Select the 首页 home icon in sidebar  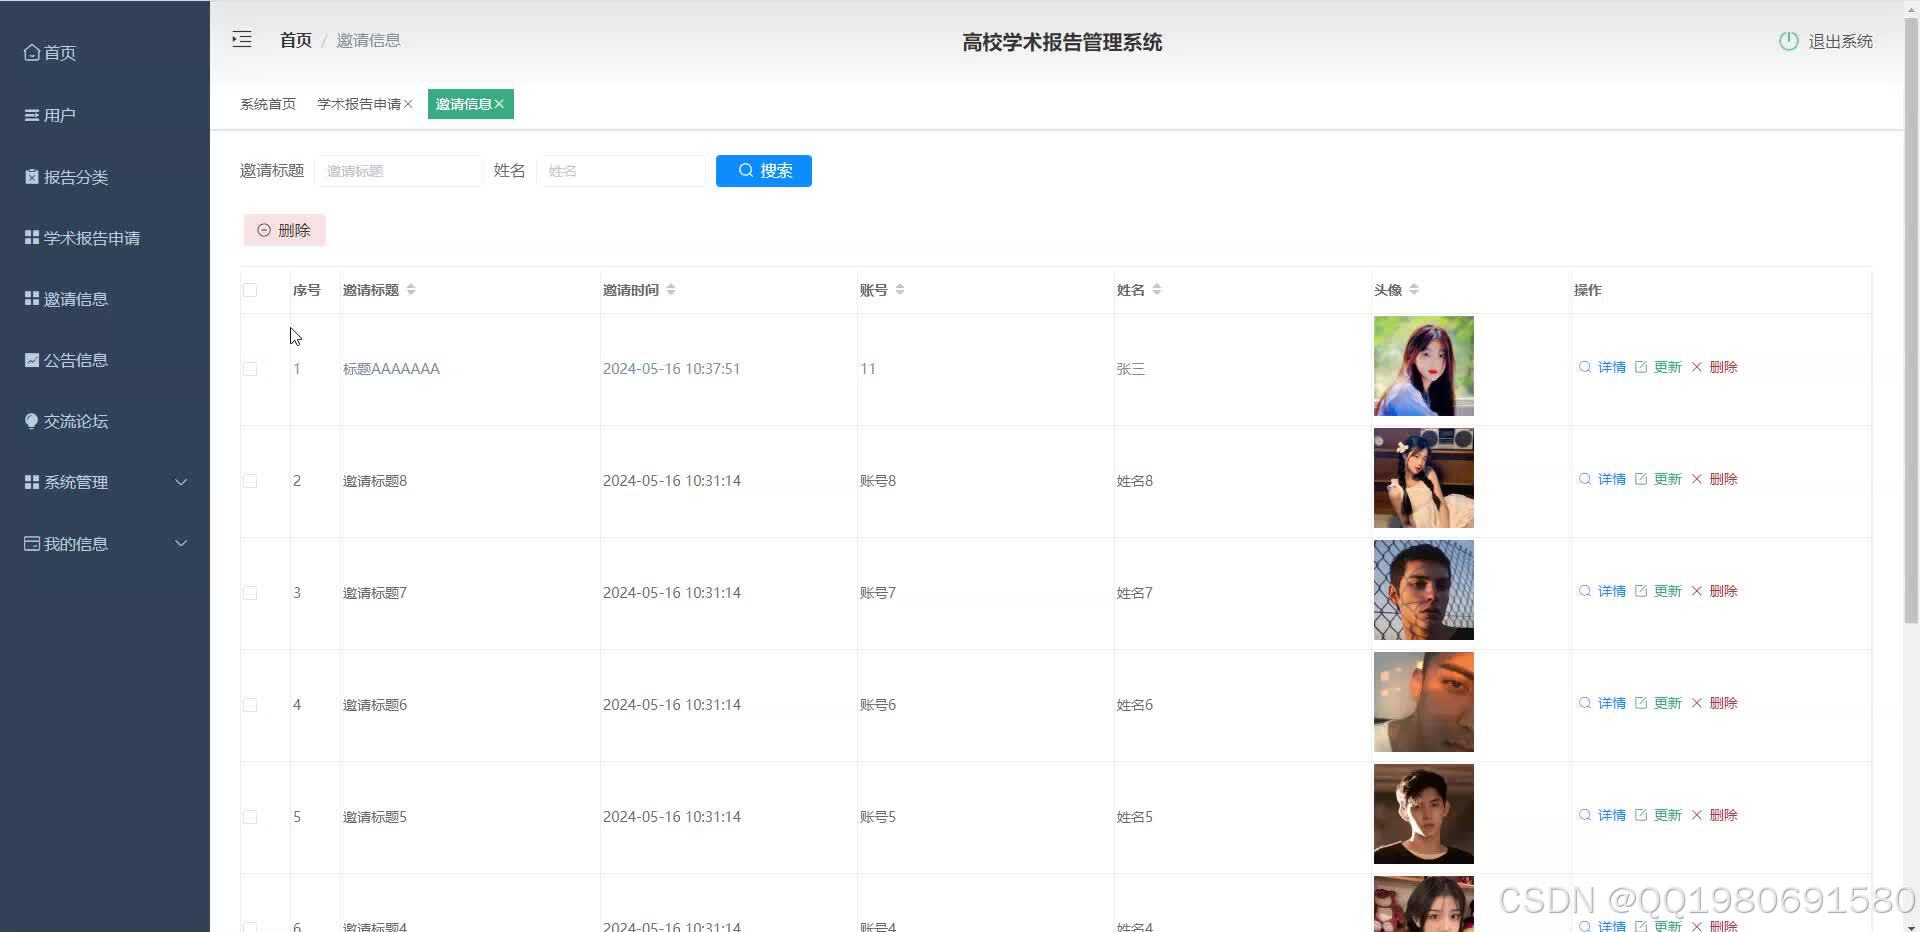[31, 52]
